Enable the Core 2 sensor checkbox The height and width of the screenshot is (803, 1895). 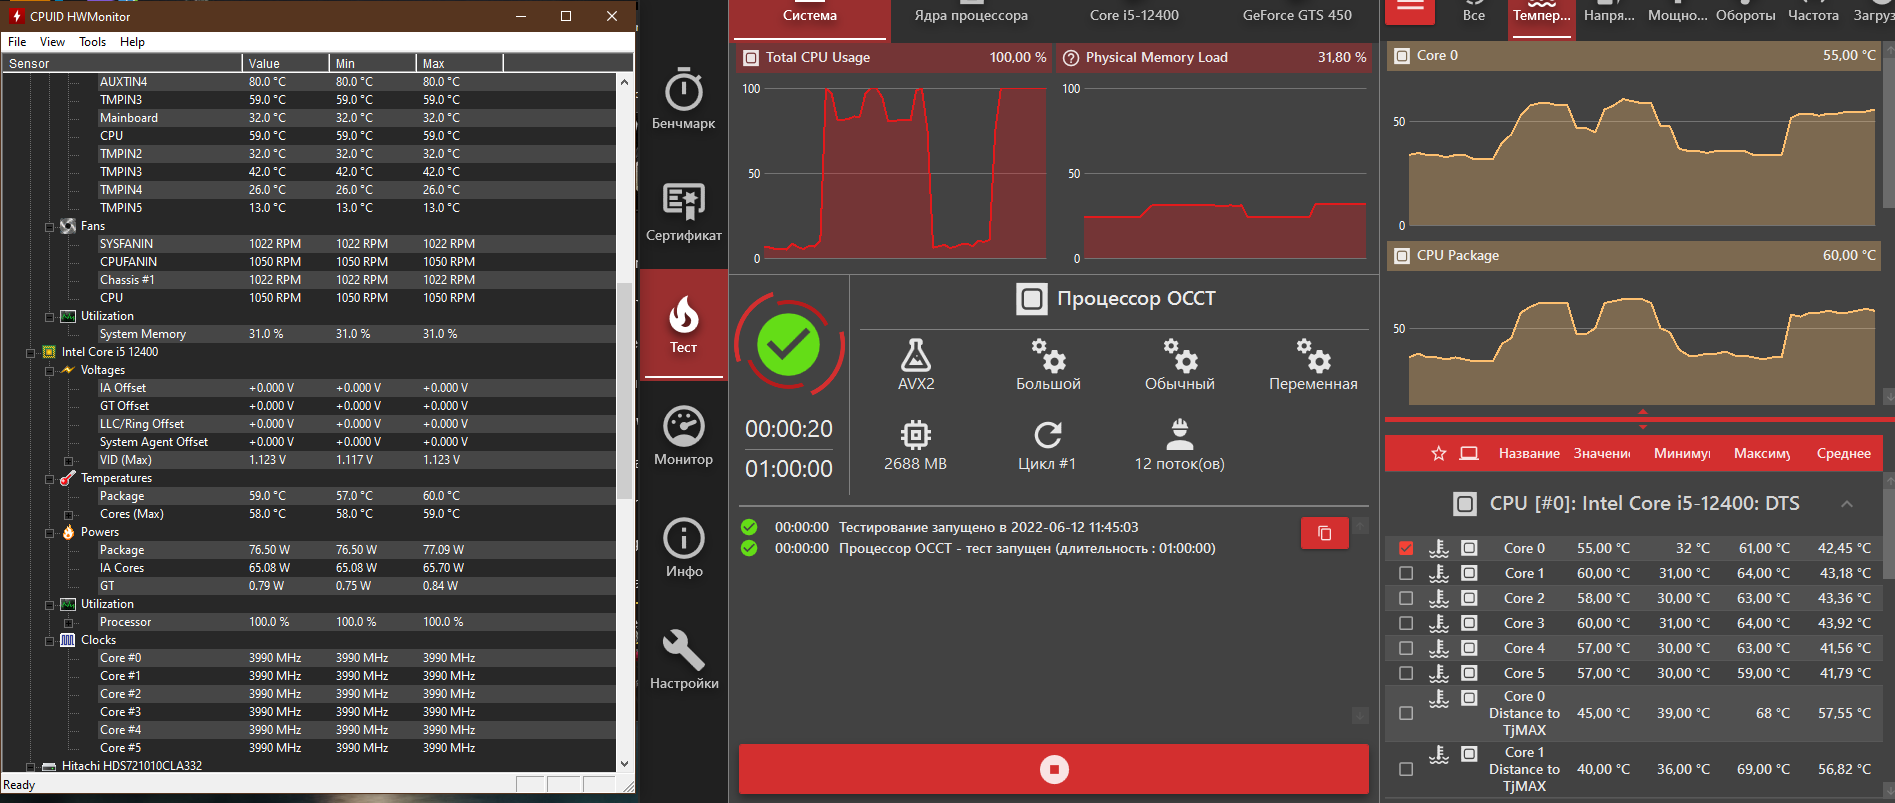tap(1406, 598)
